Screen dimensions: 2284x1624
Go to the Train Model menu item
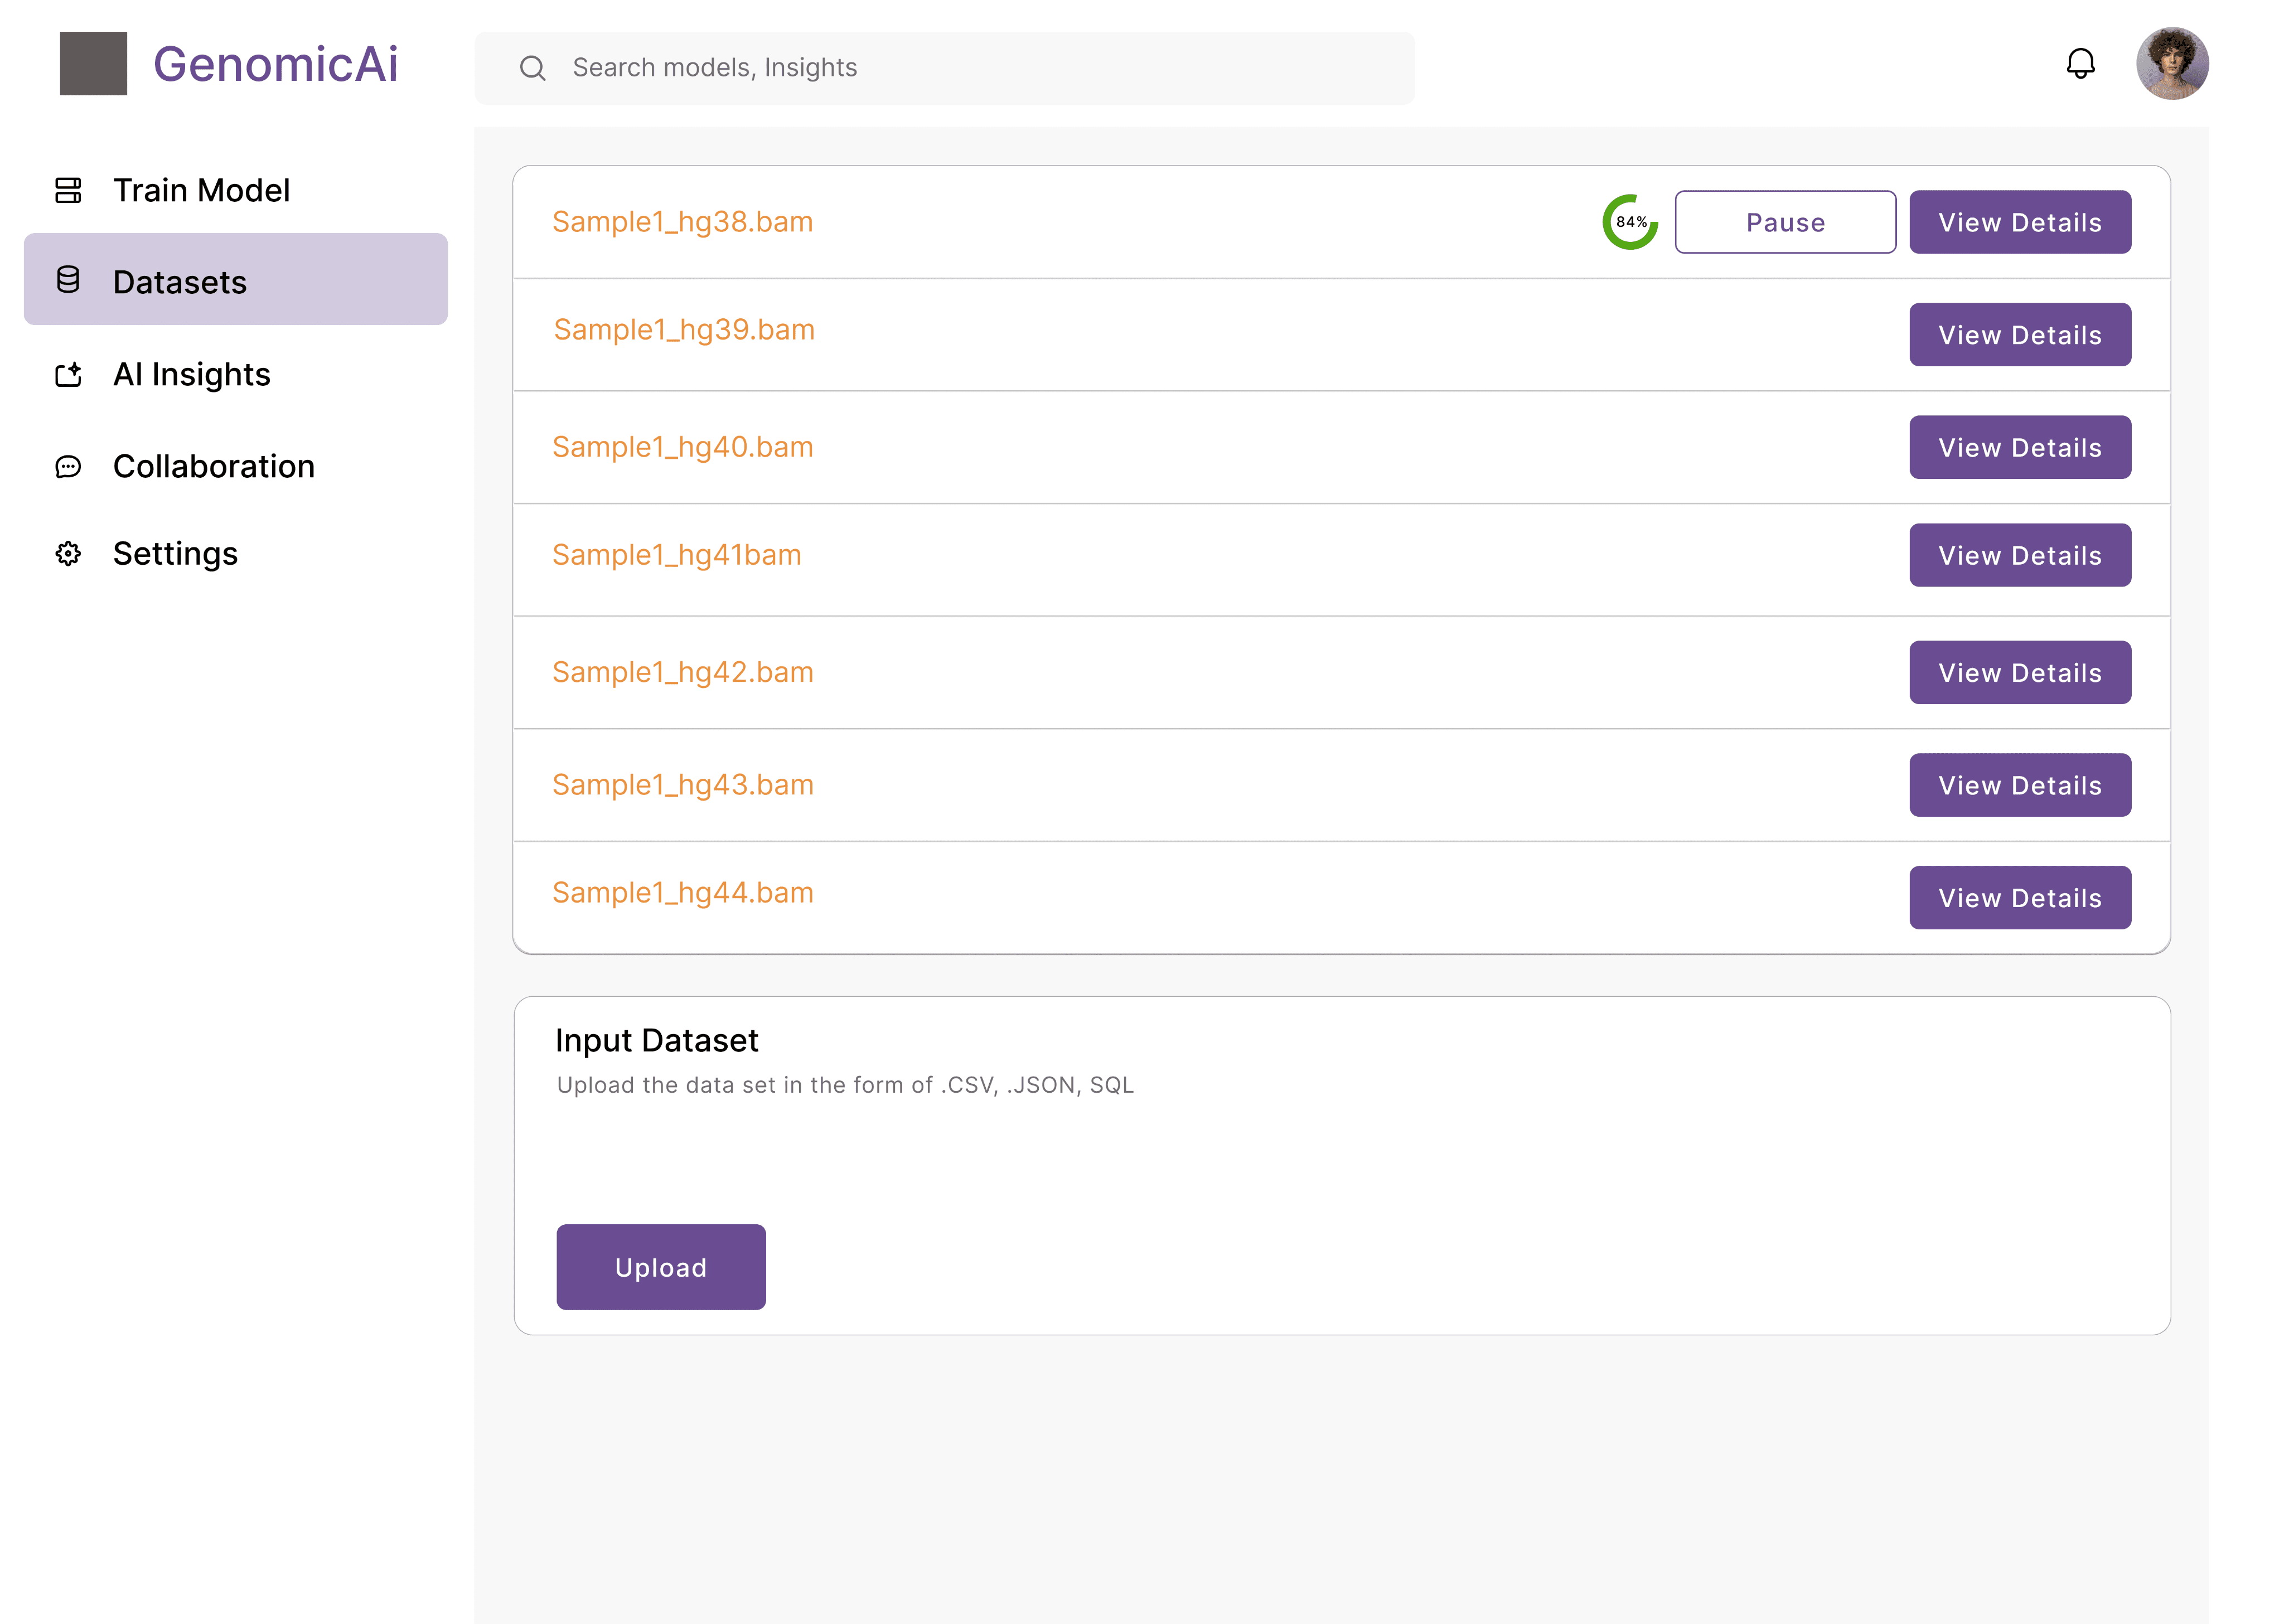(x=201, y=190)
